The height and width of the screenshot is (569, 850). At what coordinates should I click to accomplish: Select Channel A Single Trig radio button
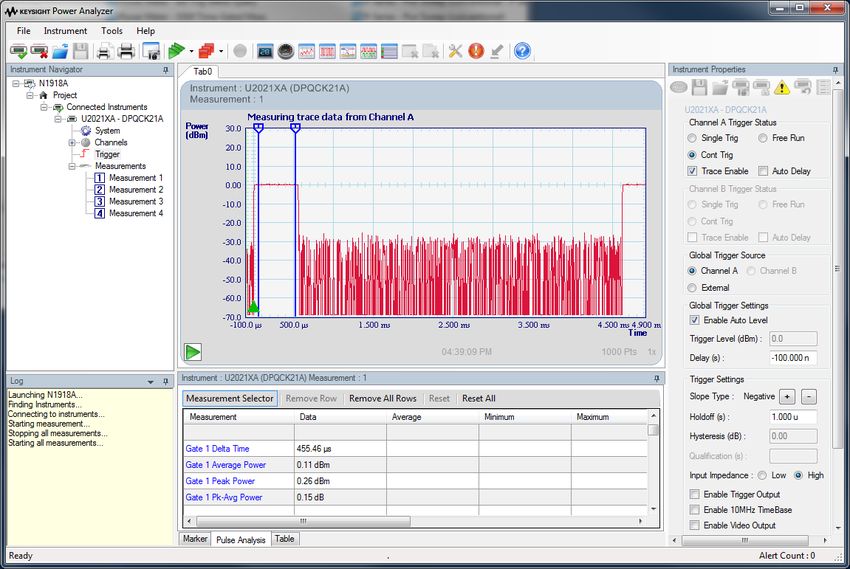click(x=692, y=138)
